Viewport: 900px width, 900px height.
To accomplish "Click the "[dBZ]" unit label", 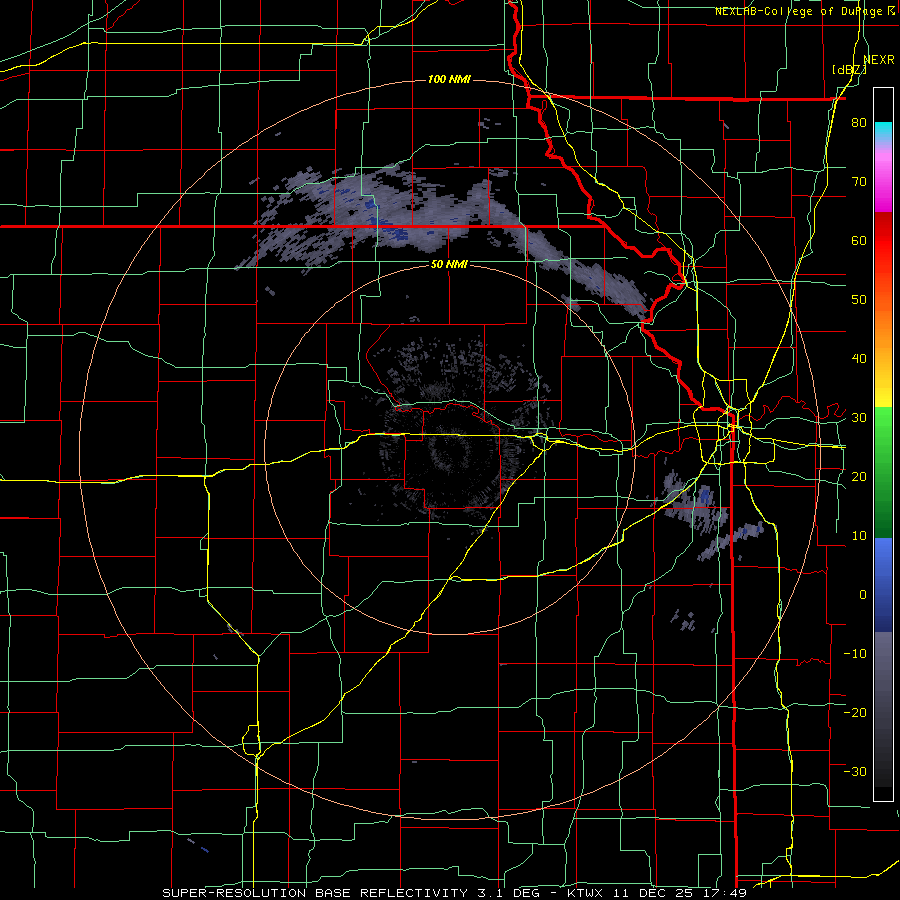I will tap(849, 69).
